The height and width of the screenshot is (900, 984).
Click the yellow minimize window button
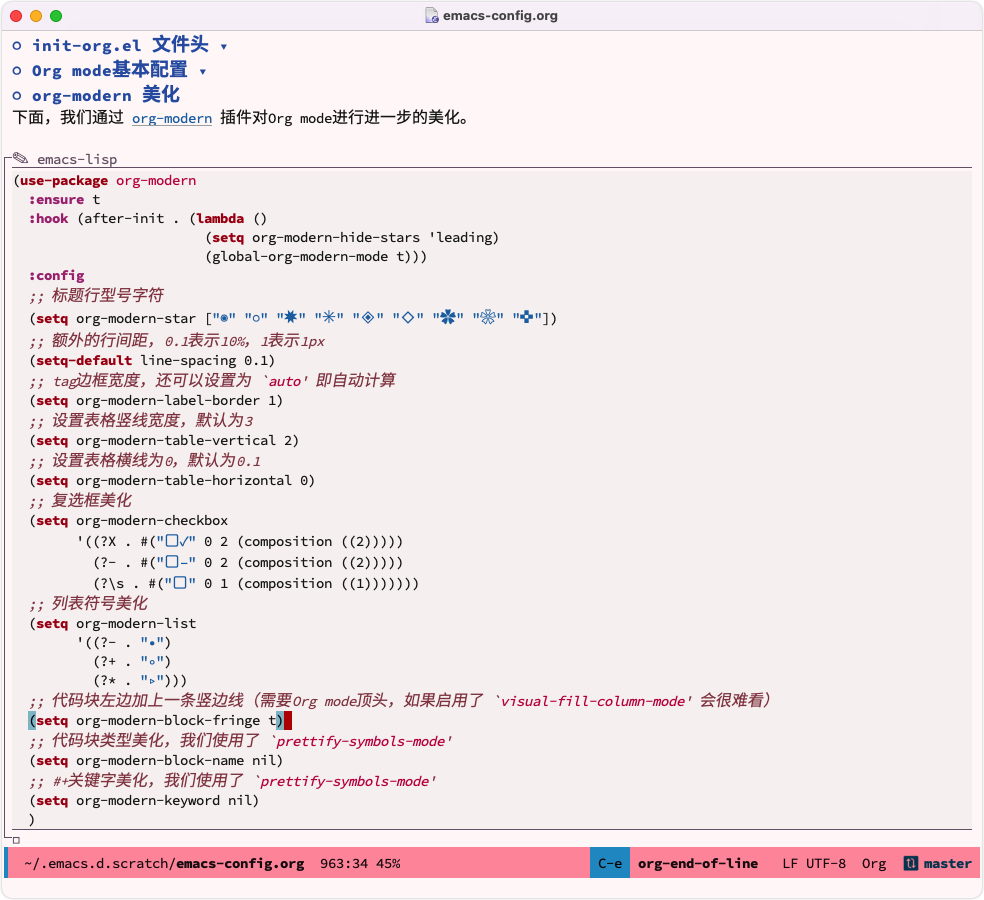(36, 16)
